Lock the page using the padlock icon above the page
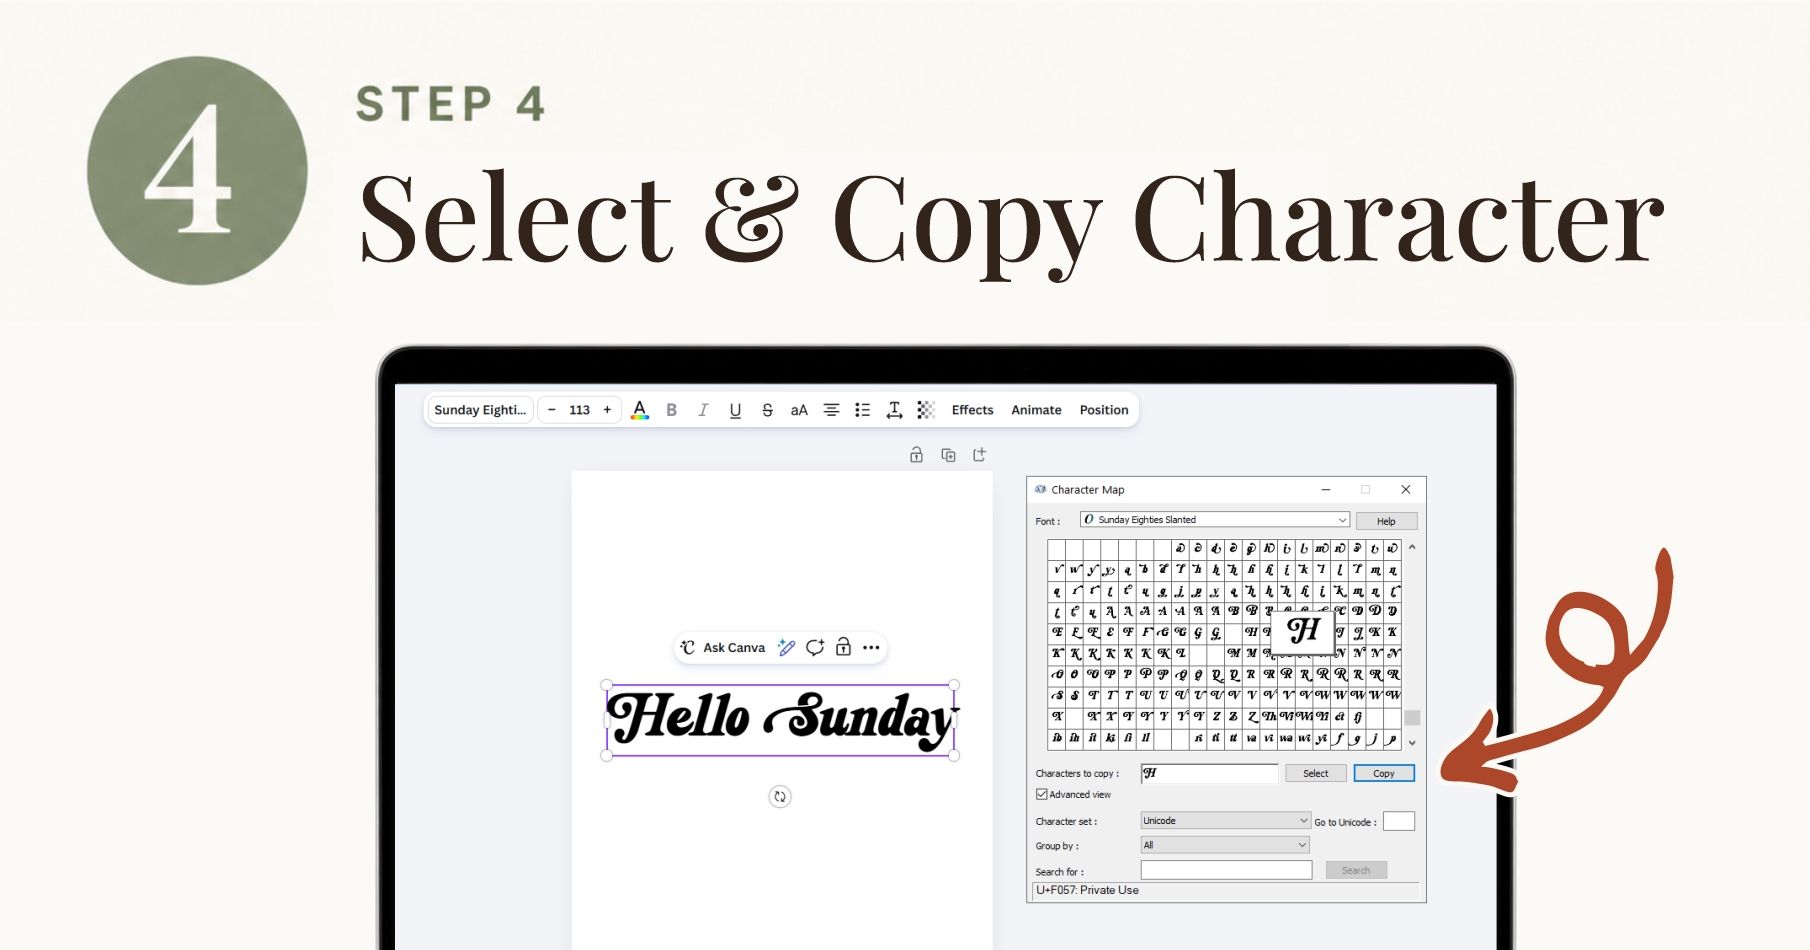 916,455
